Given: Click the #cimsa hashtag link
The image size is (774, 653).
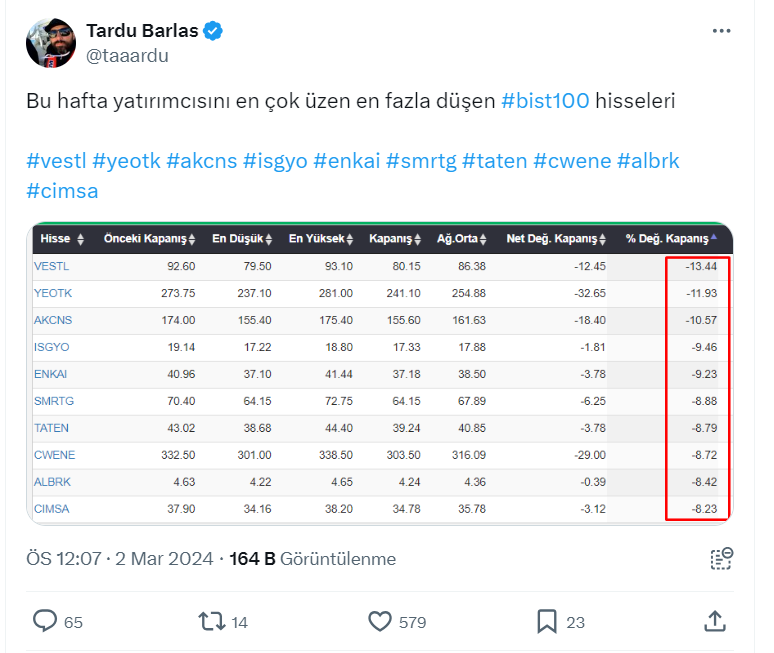Looking at the screenshot, I should click(62, 190).
